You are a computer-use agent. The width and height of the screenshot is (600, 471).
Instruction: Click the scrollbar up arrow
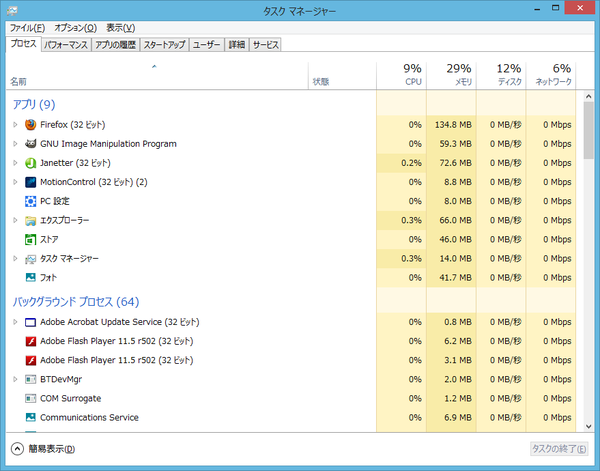click(589, 96)
